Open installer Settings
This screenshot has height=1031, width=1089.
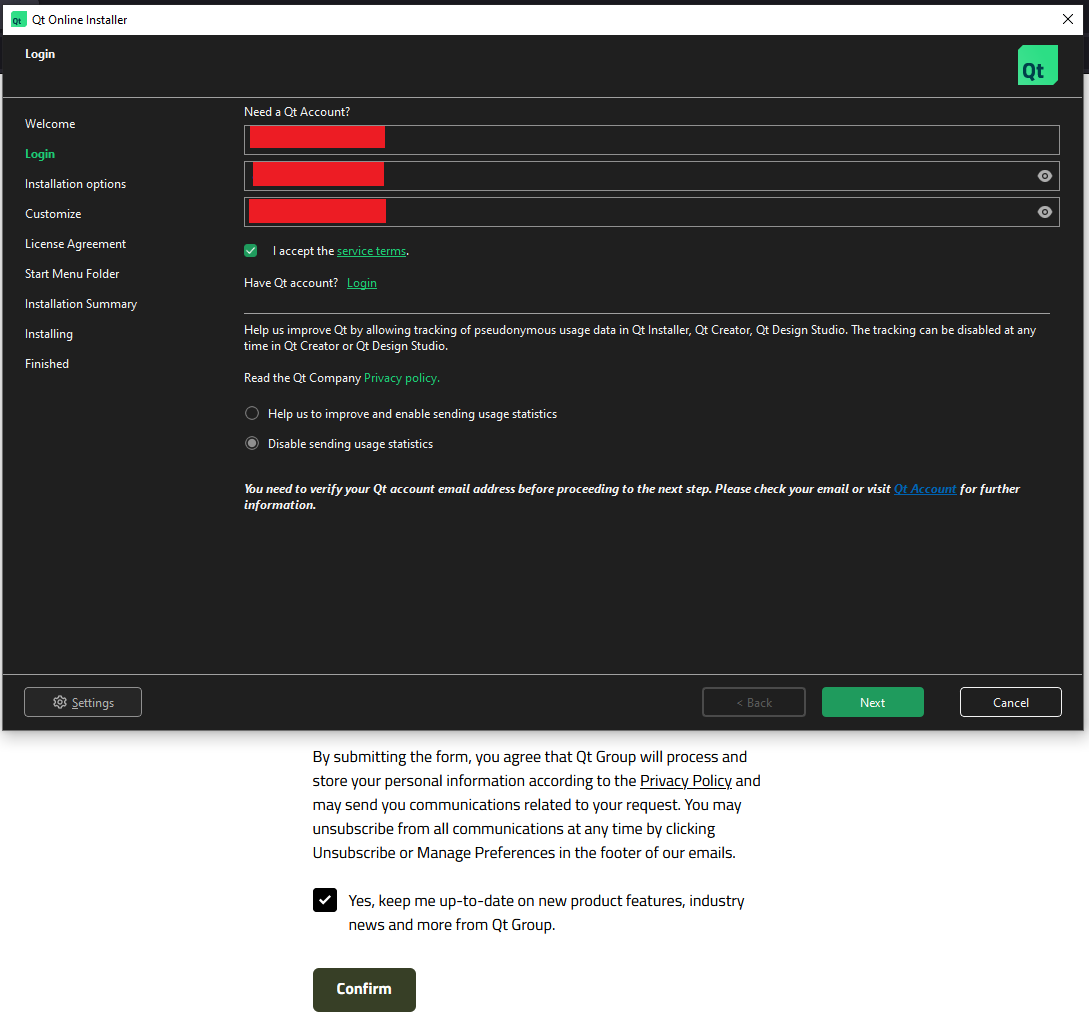83,702
